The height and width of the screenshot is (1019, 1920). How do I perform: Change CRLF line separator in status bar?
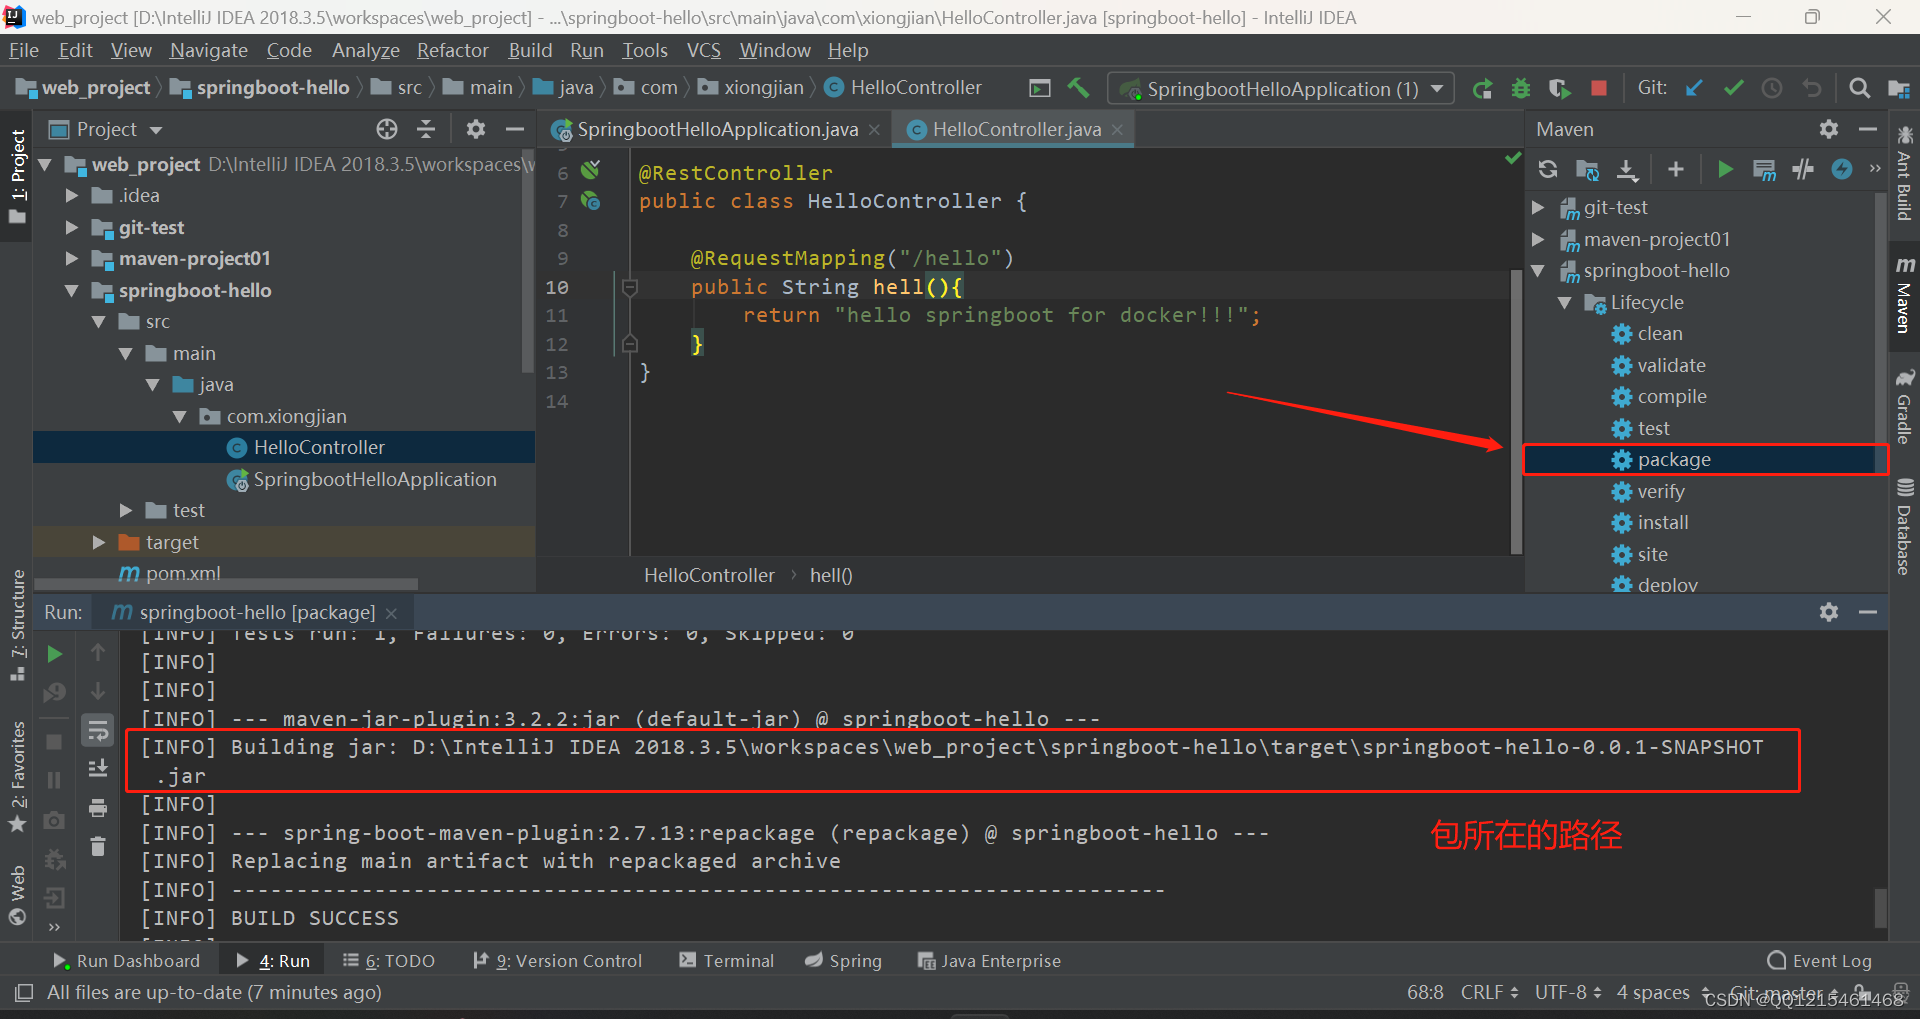[x=1489, y=992]
